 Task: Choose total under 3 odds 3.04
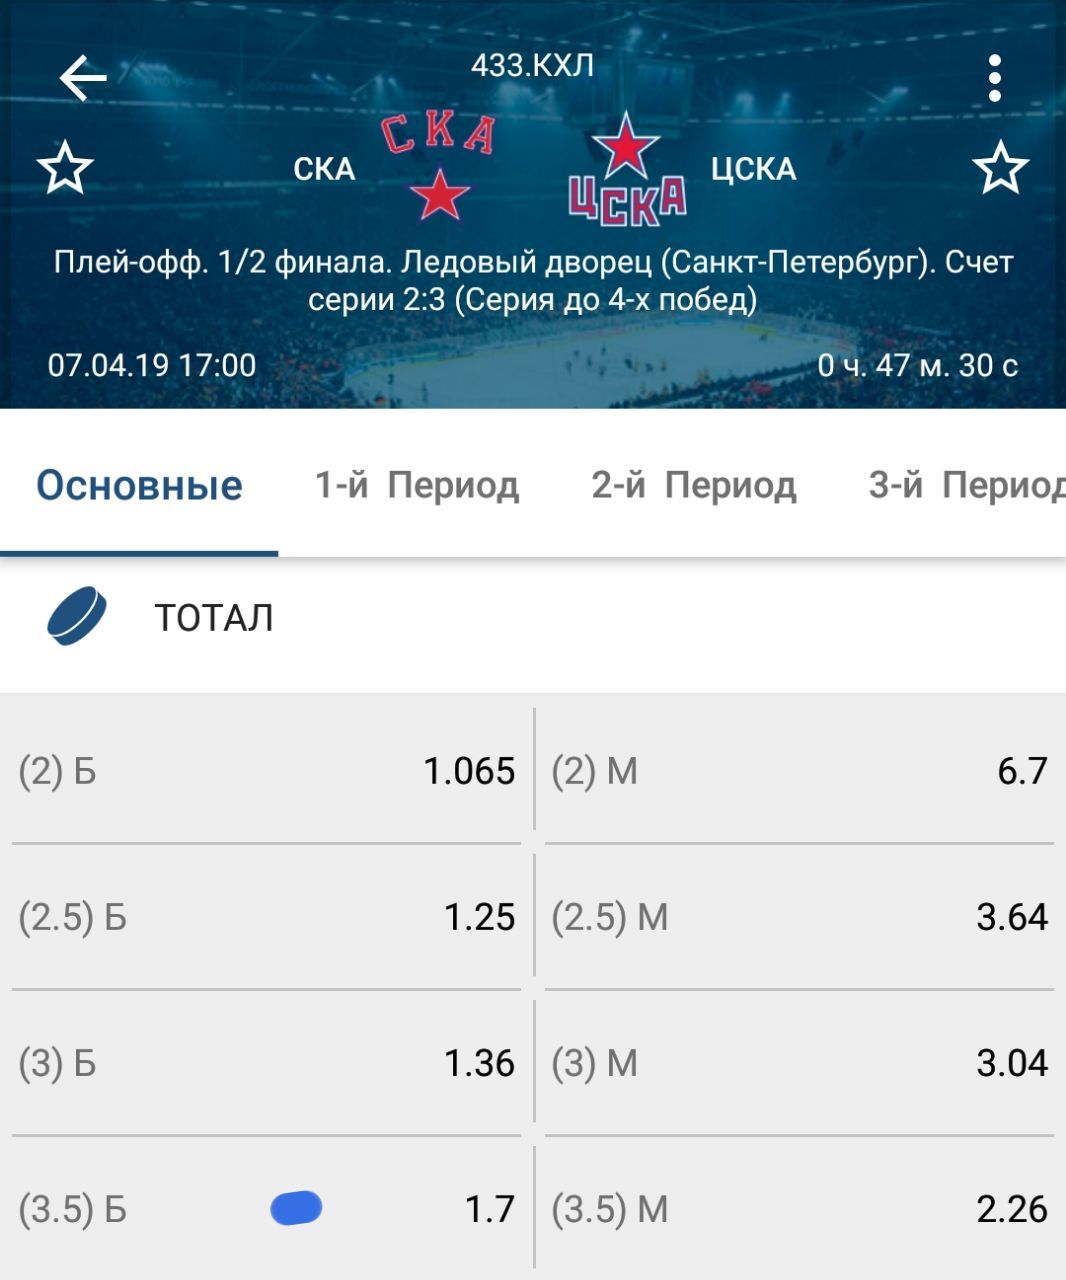coord(799,1063)
